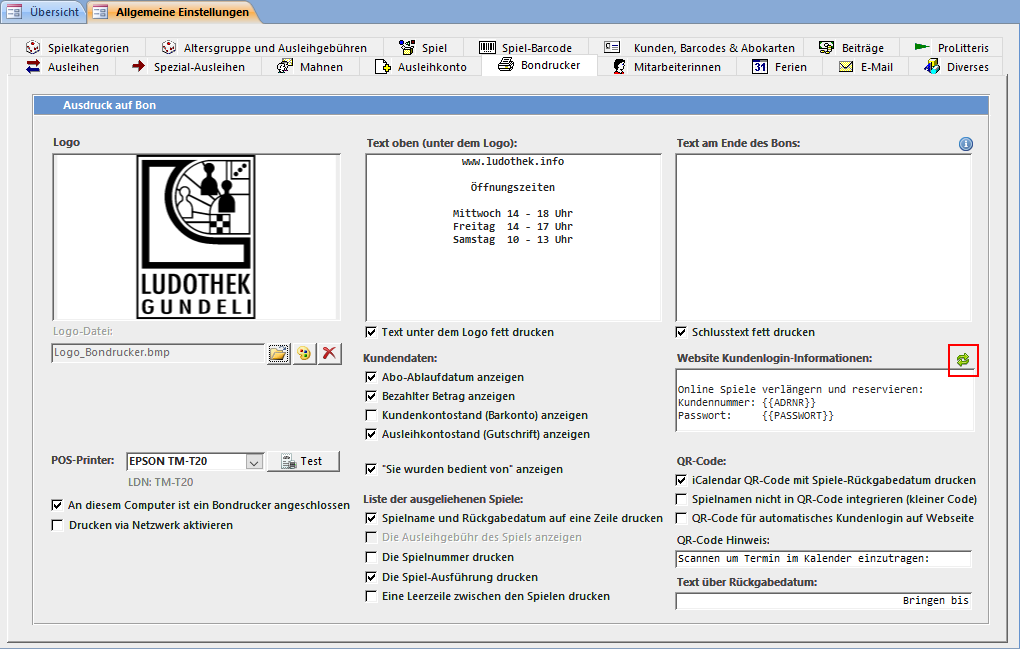Click the Ferien calendar icon

pos(759,66)
